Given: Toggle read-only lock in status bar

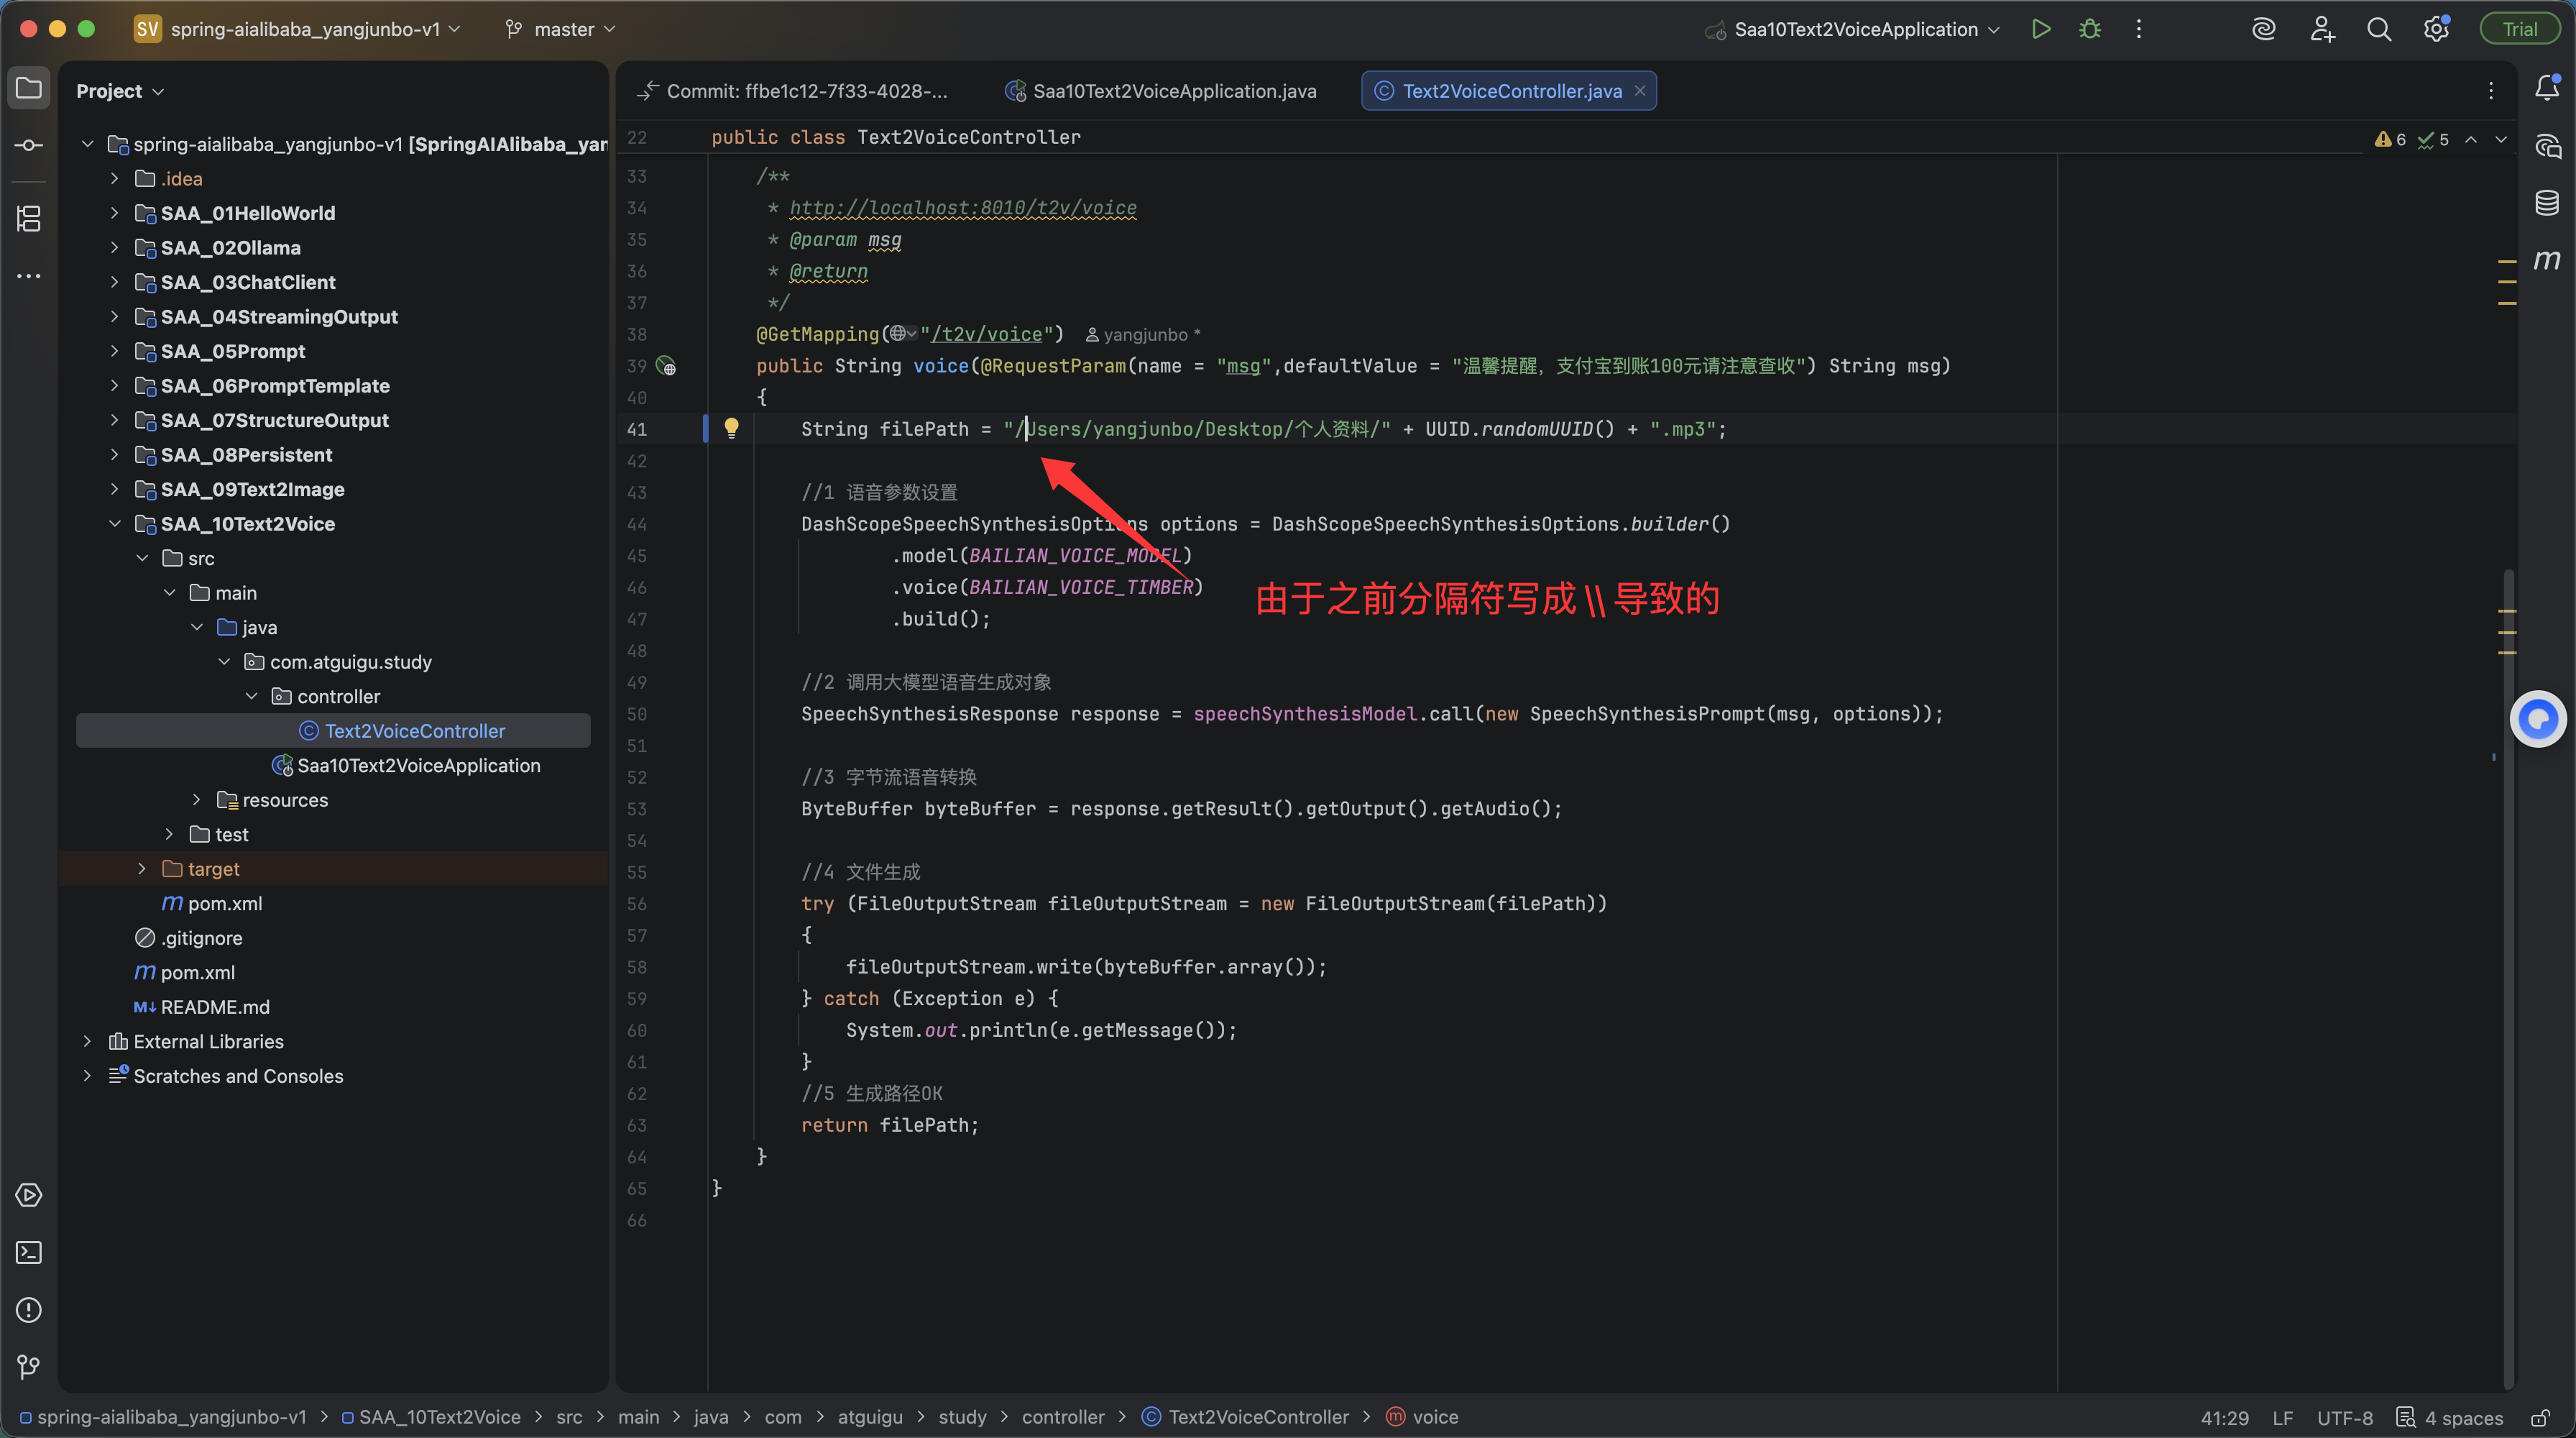Looking at the screenshot, I should [x=2540, y=1418].
